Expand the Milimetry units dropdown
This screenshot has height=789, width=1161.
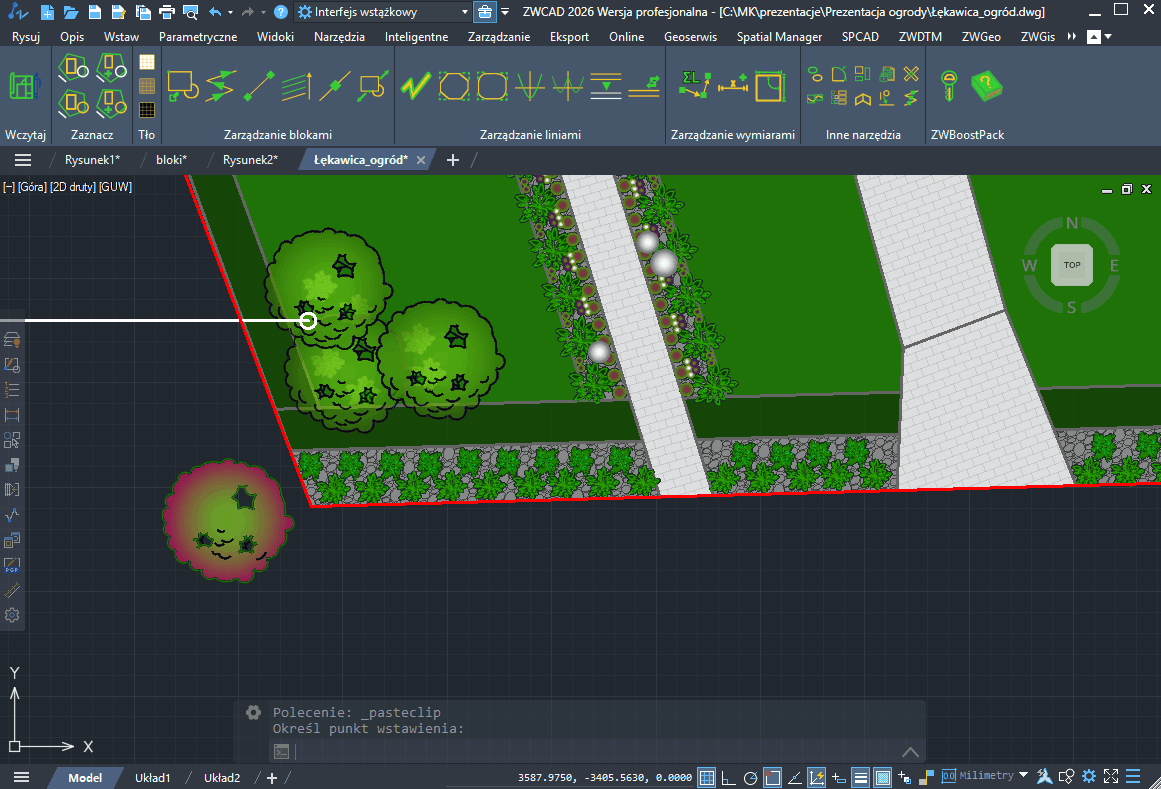pyautogui.click(x=1023, y=775)
